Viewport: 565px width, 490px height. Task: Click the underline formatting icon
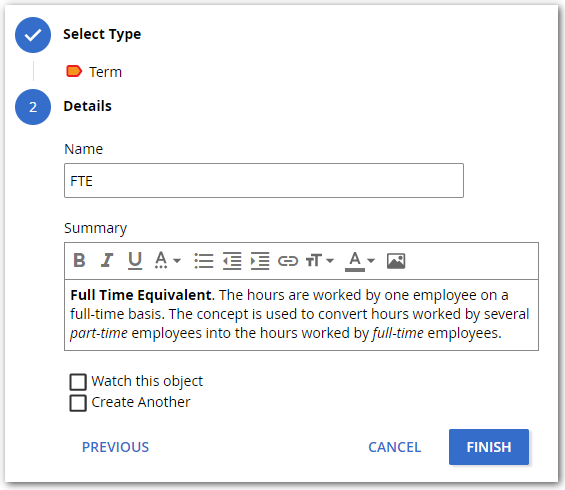click(x=135, y=260)
